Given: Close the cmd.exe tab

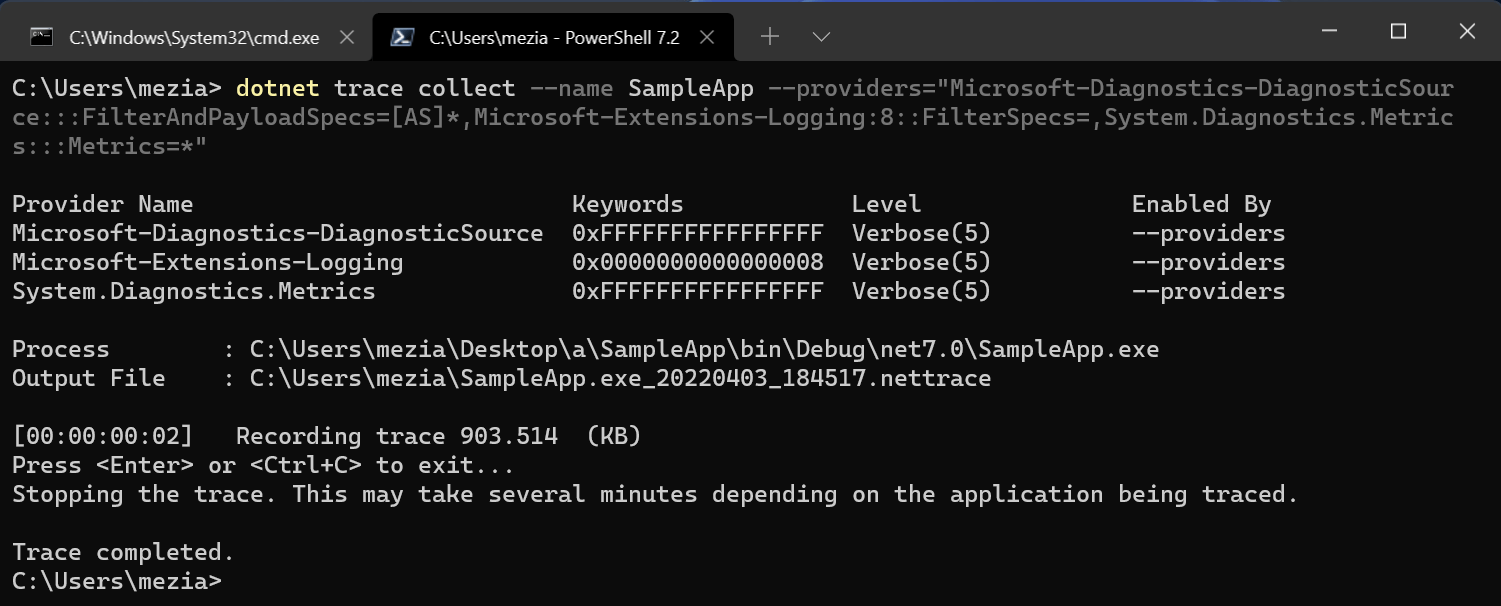Looking at the screenshot, I should pyautogui.click(x=347, y=37).
